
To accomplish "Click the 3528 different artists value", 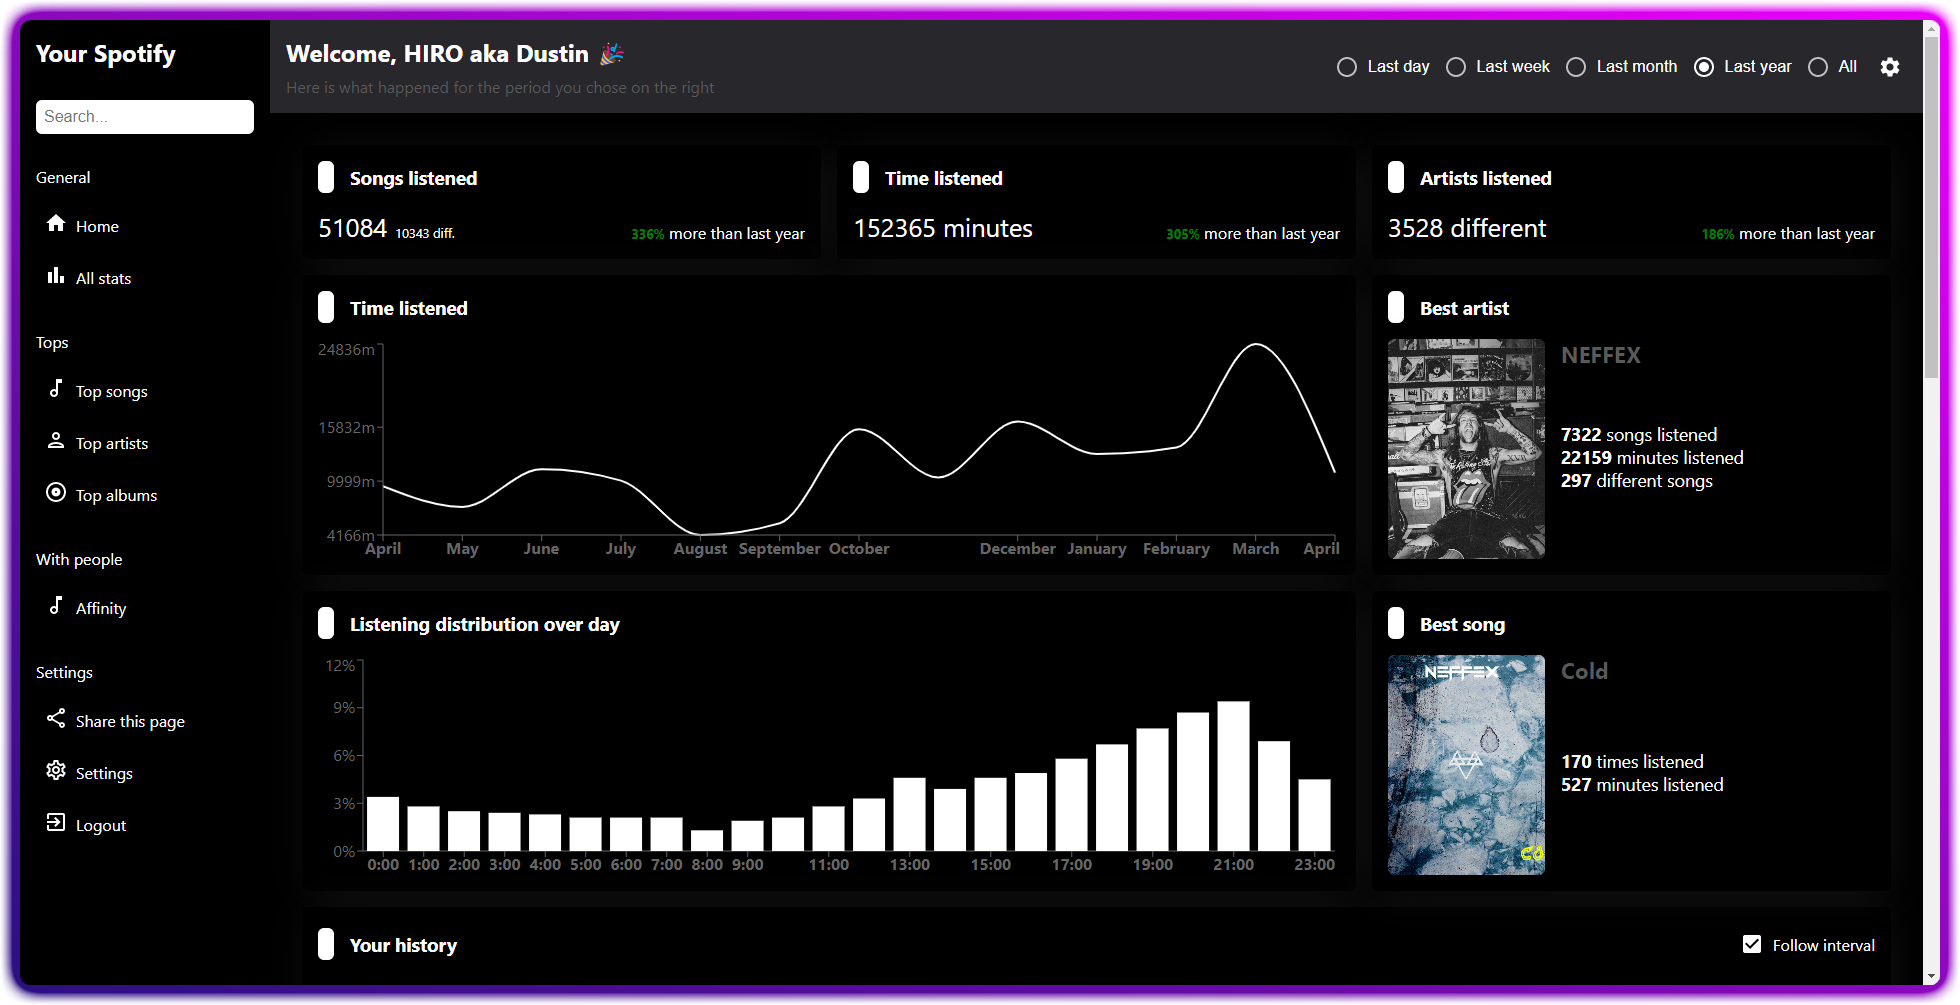I will coord(1466,229).
